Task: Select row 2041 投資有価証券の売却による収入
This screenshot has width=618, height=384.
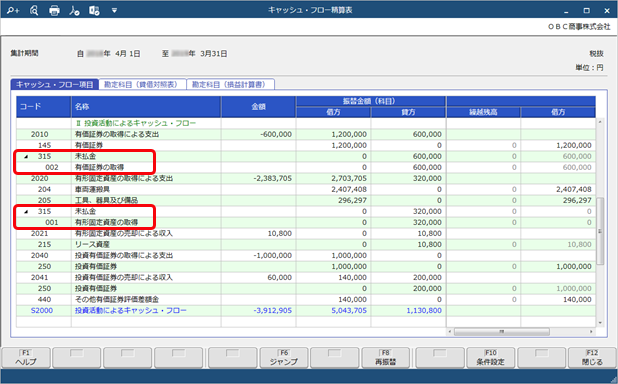Action: (306, 278)
